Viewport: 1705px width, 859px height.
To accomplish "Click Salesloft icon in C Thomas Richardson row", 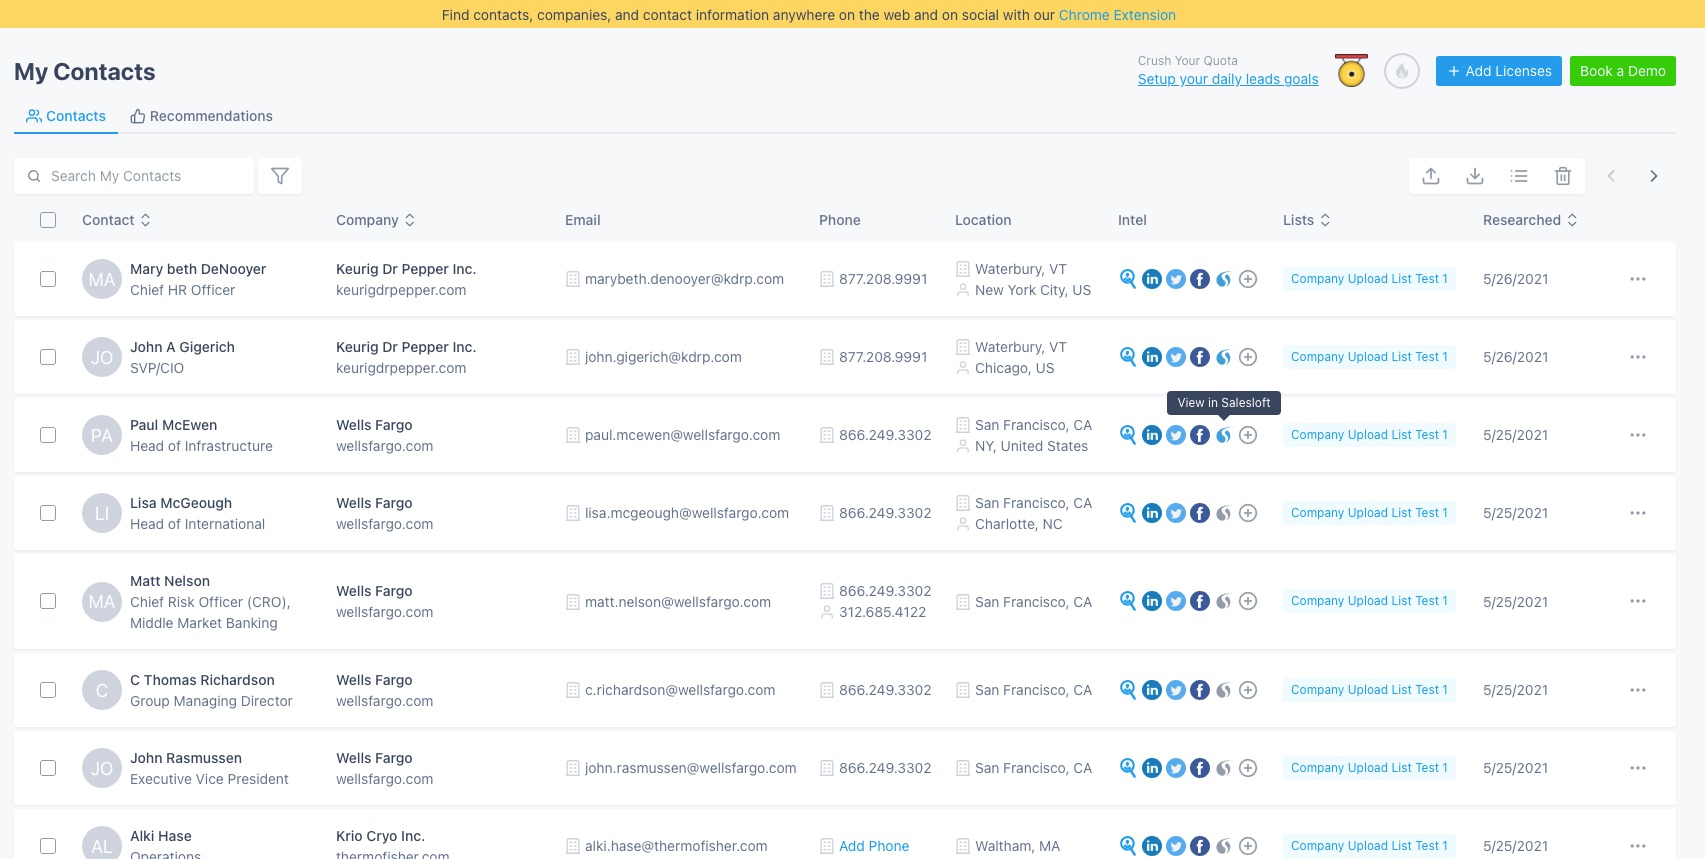I will tap(1224, 690).
